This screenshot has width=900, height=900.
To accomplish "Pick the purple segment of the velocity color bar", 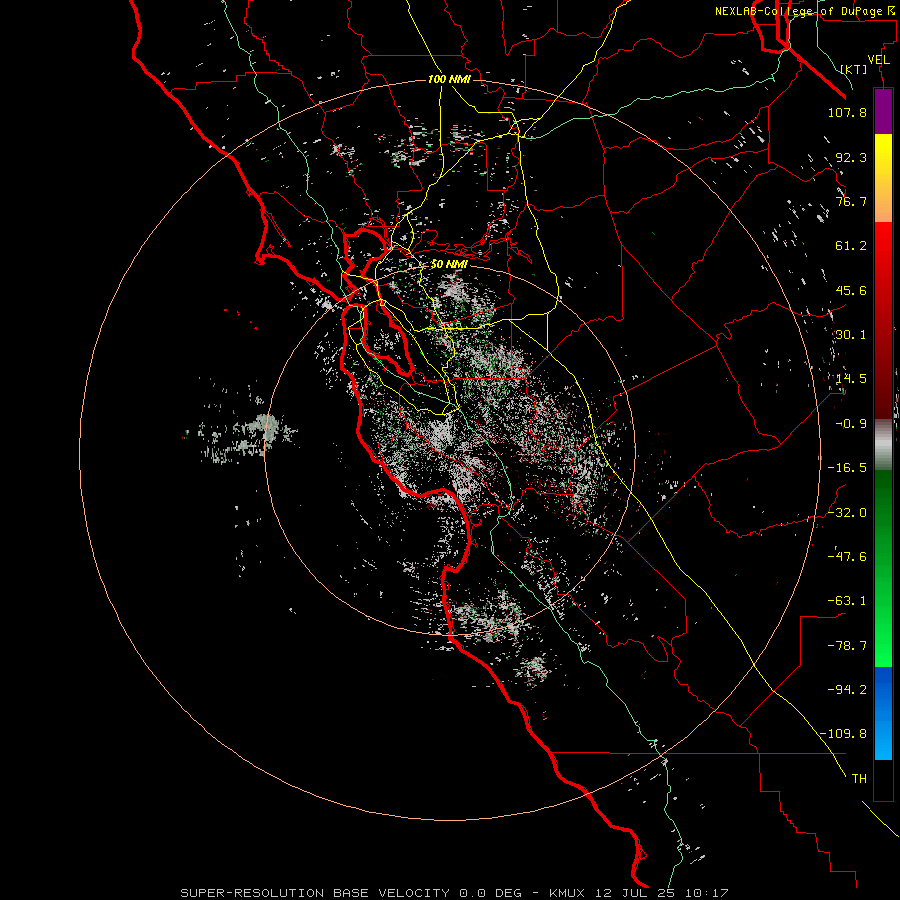I will [x=883, y=111].
